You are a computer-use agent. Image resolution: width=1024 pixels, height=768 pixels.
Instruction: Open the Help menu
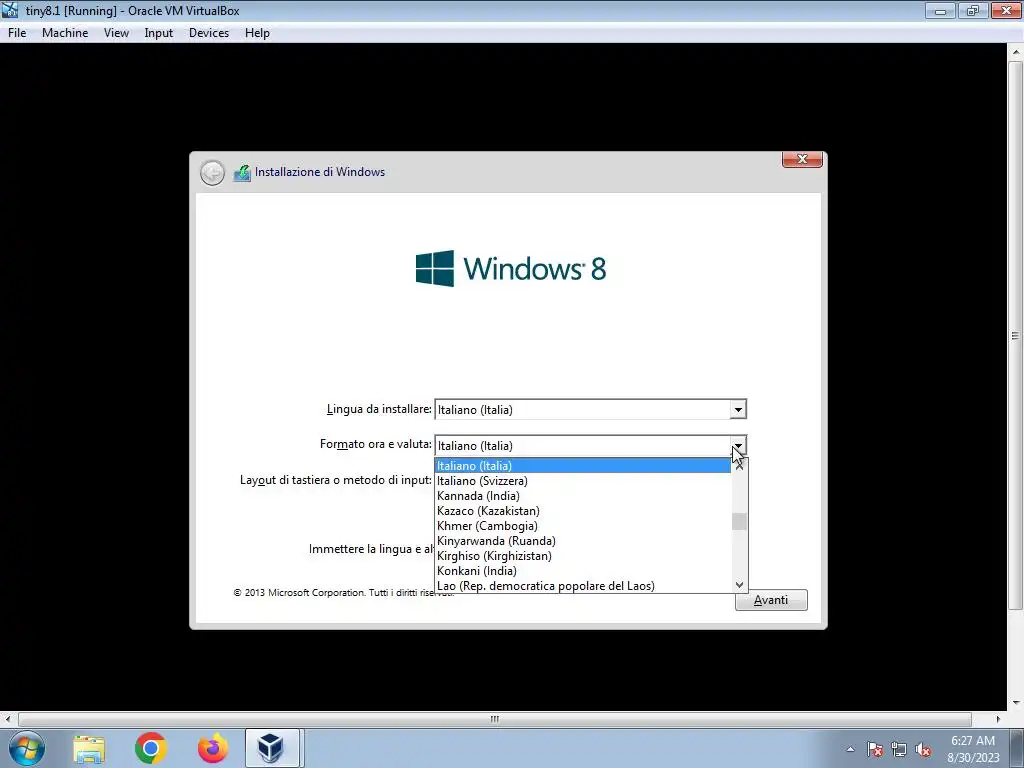pos(257,33)
